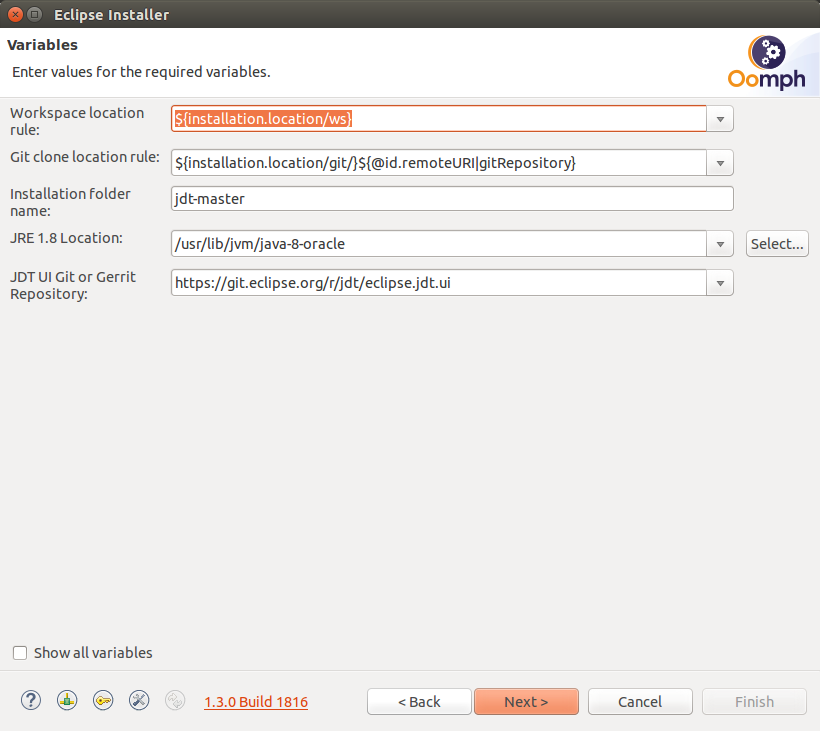Click the 'Git clone location rule:' label

pyautogui.click(x=85, y=157)
